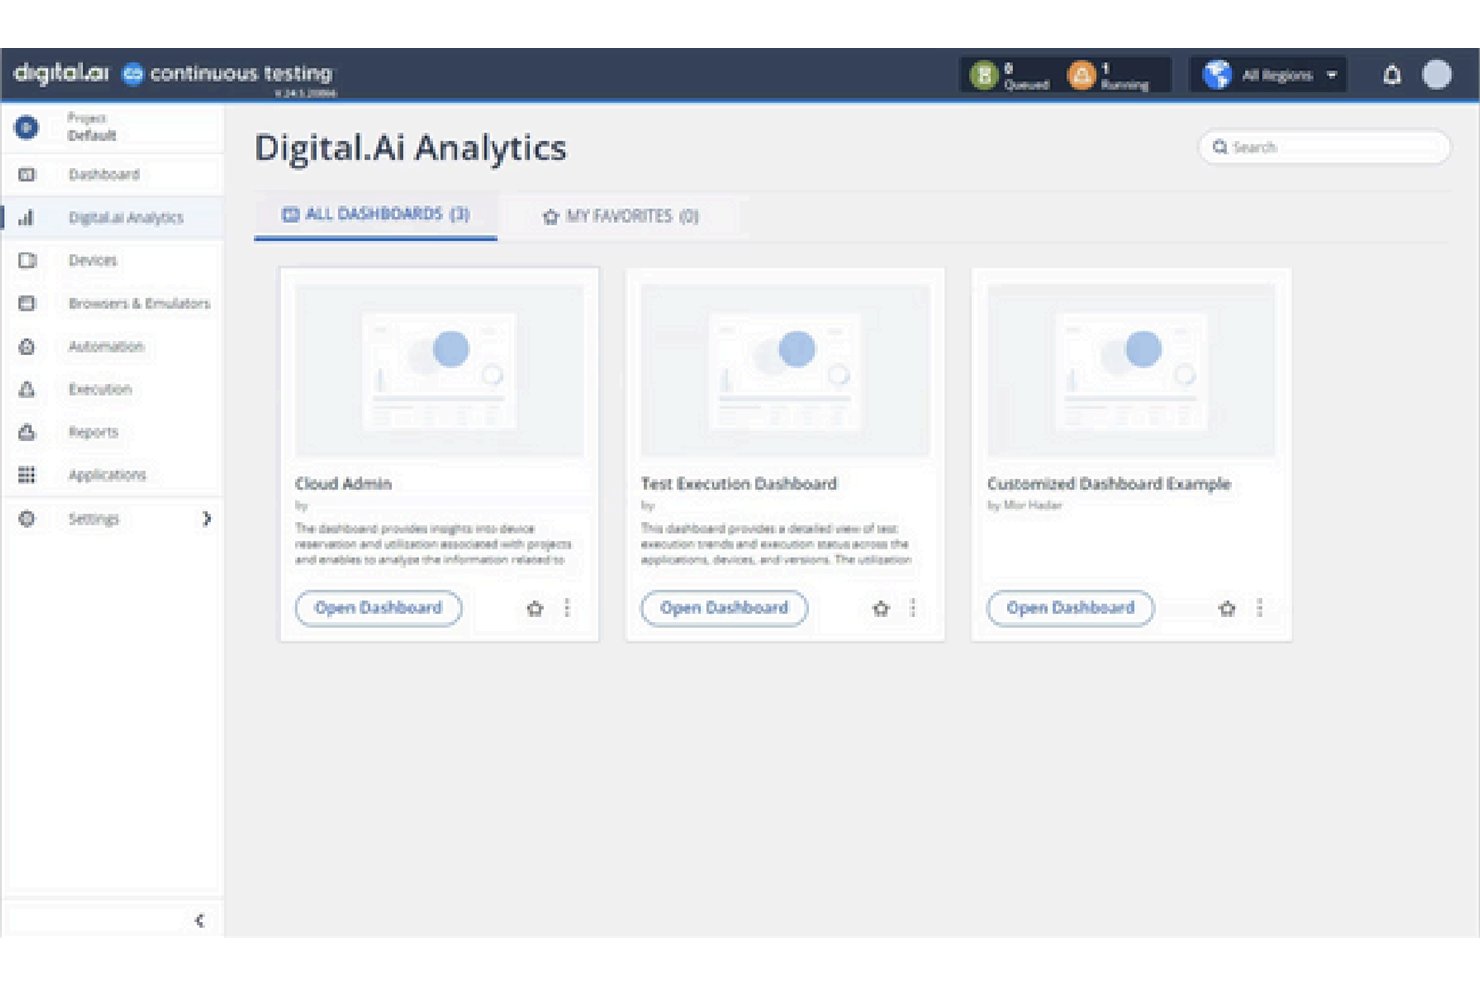Screen dimensions: 1480x987
Task: Click the Digital.ai Analytics bar chart icon
Action: pos(27,218)
